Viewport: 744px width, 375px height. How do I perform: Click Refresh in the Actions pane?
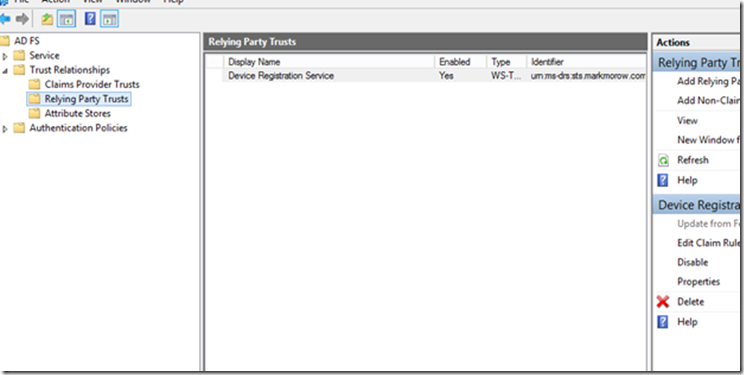pyautogui.click(x=693, y=160)
